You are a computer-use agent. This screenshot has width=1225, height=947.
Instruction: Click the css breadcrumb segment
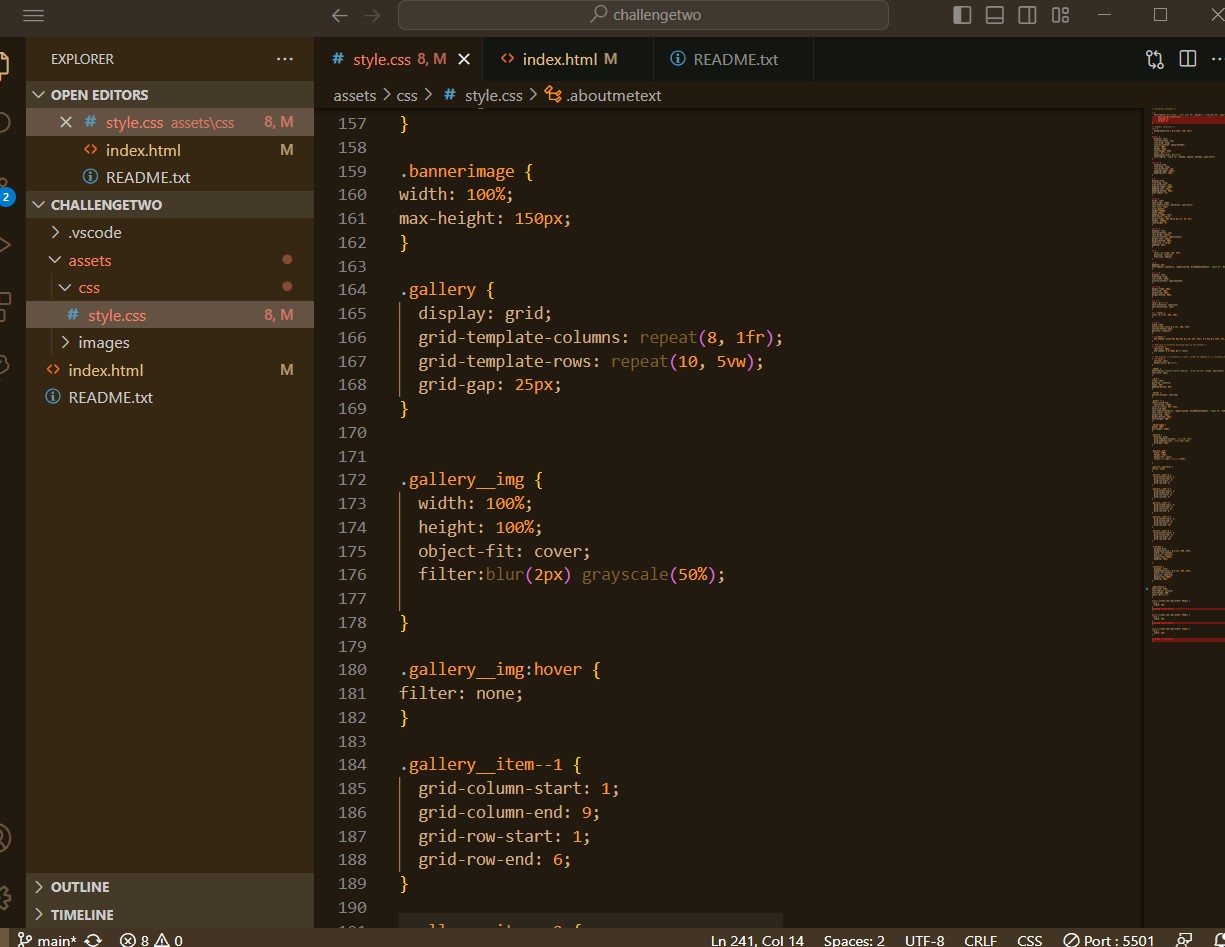(407, 95)
